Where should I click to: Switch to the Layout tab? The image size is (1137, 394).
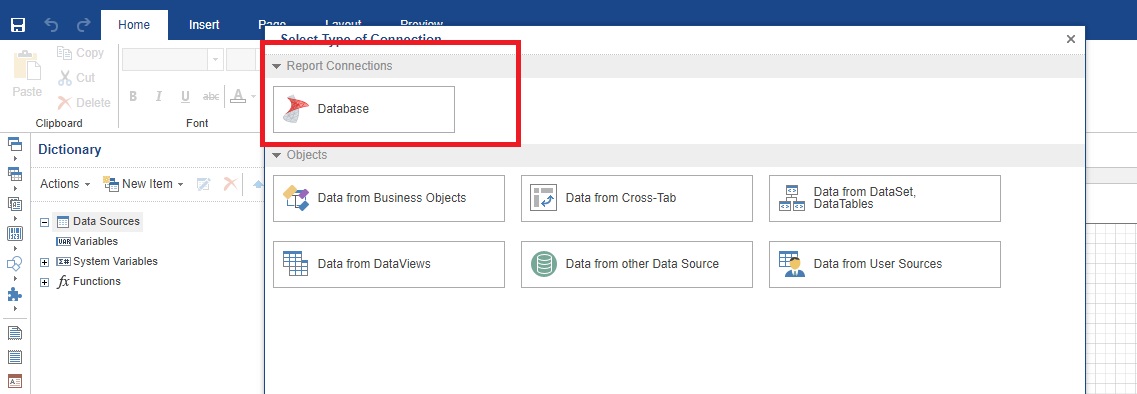[x=343, y=24]
